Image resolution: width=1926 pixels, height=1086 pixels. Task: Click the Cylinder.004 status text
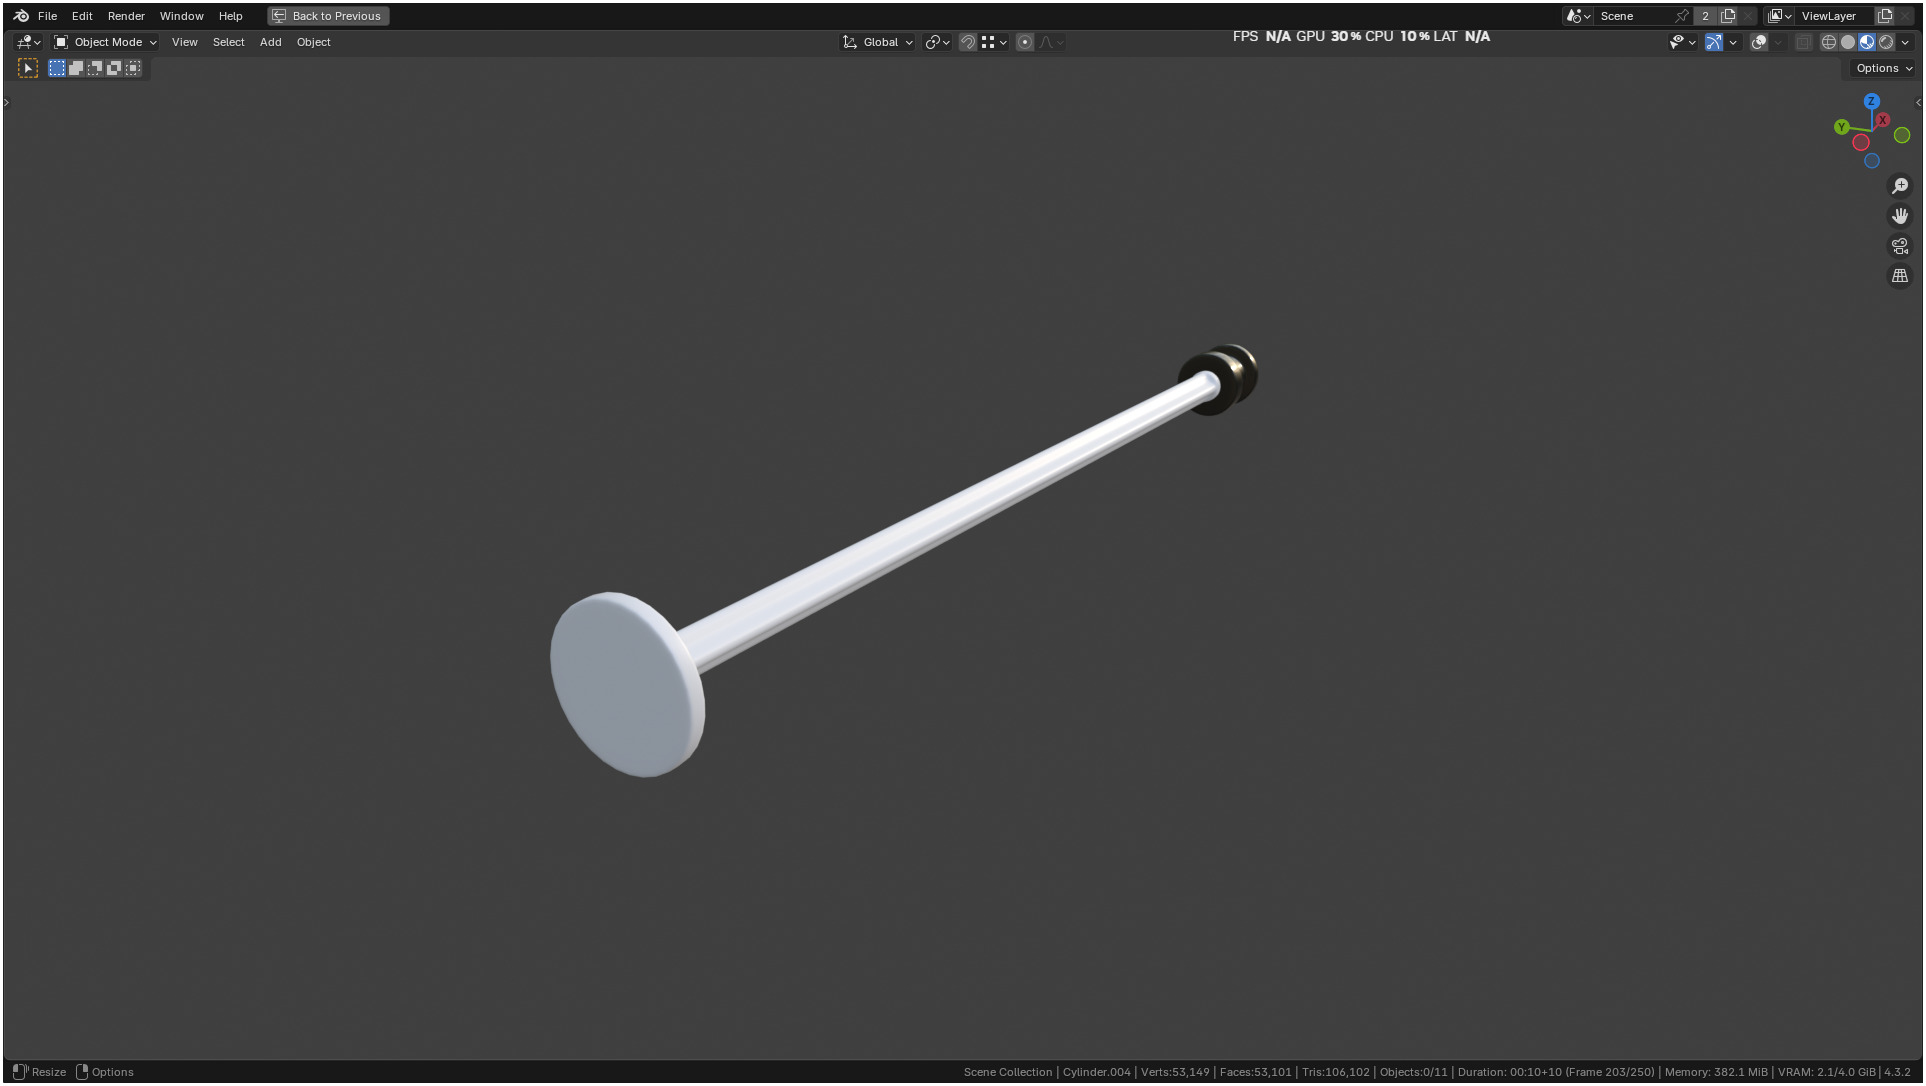[x=1096, y=1072]
